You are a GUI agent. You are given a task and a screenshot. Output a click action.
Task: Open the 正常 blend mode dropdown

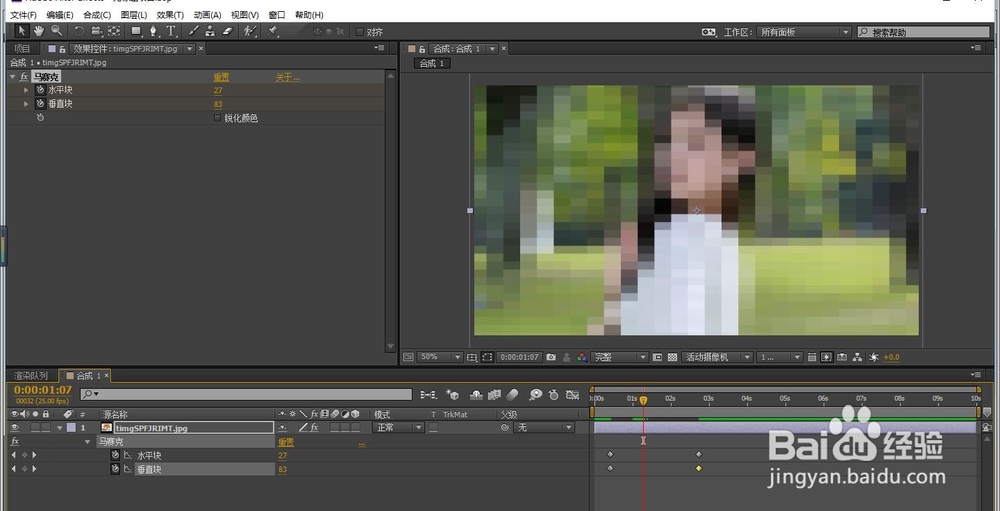pos(399,427)
